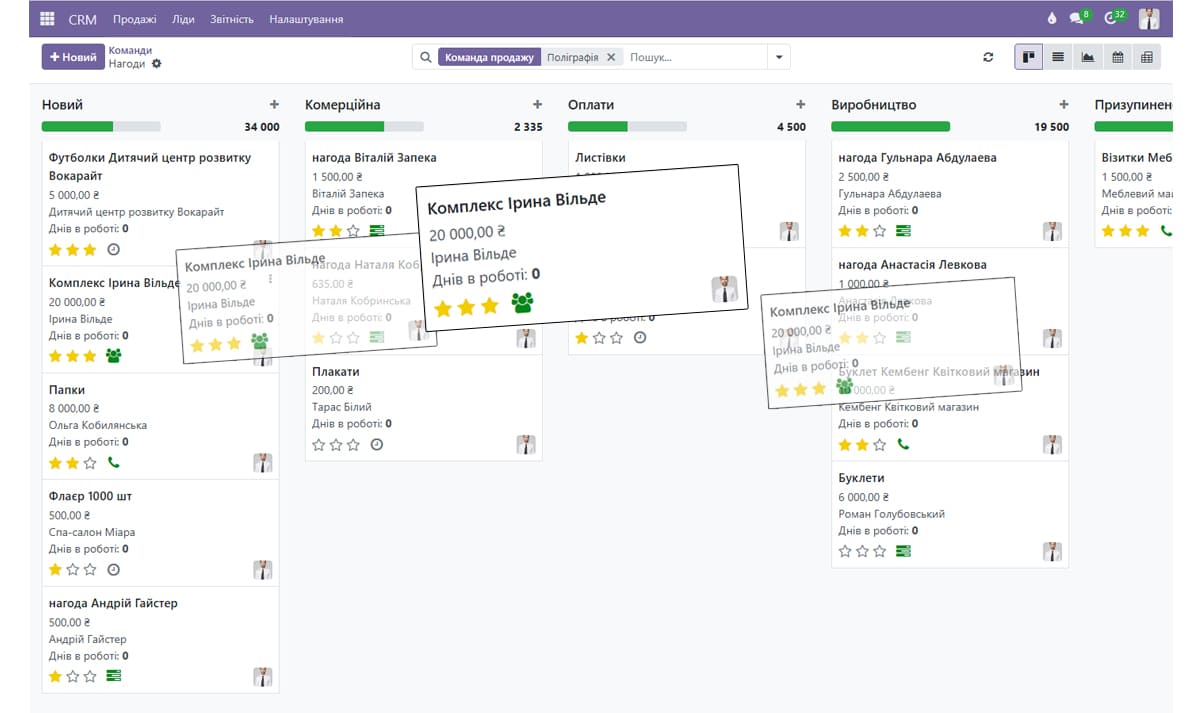Click the Новий create button
The height and width of the screenshot is (713, 1200).
(73, 57)
